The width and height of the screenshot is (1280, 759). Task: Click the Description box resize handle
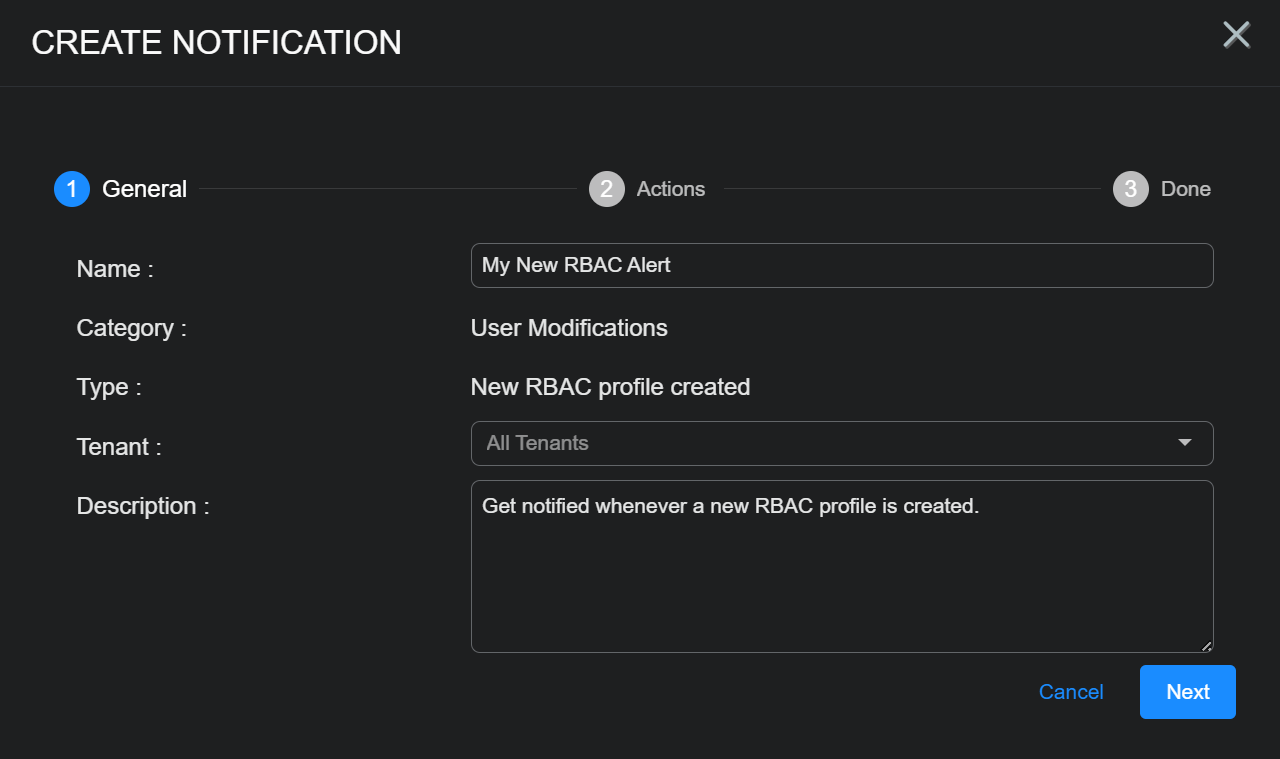[x=1206, y=646]
